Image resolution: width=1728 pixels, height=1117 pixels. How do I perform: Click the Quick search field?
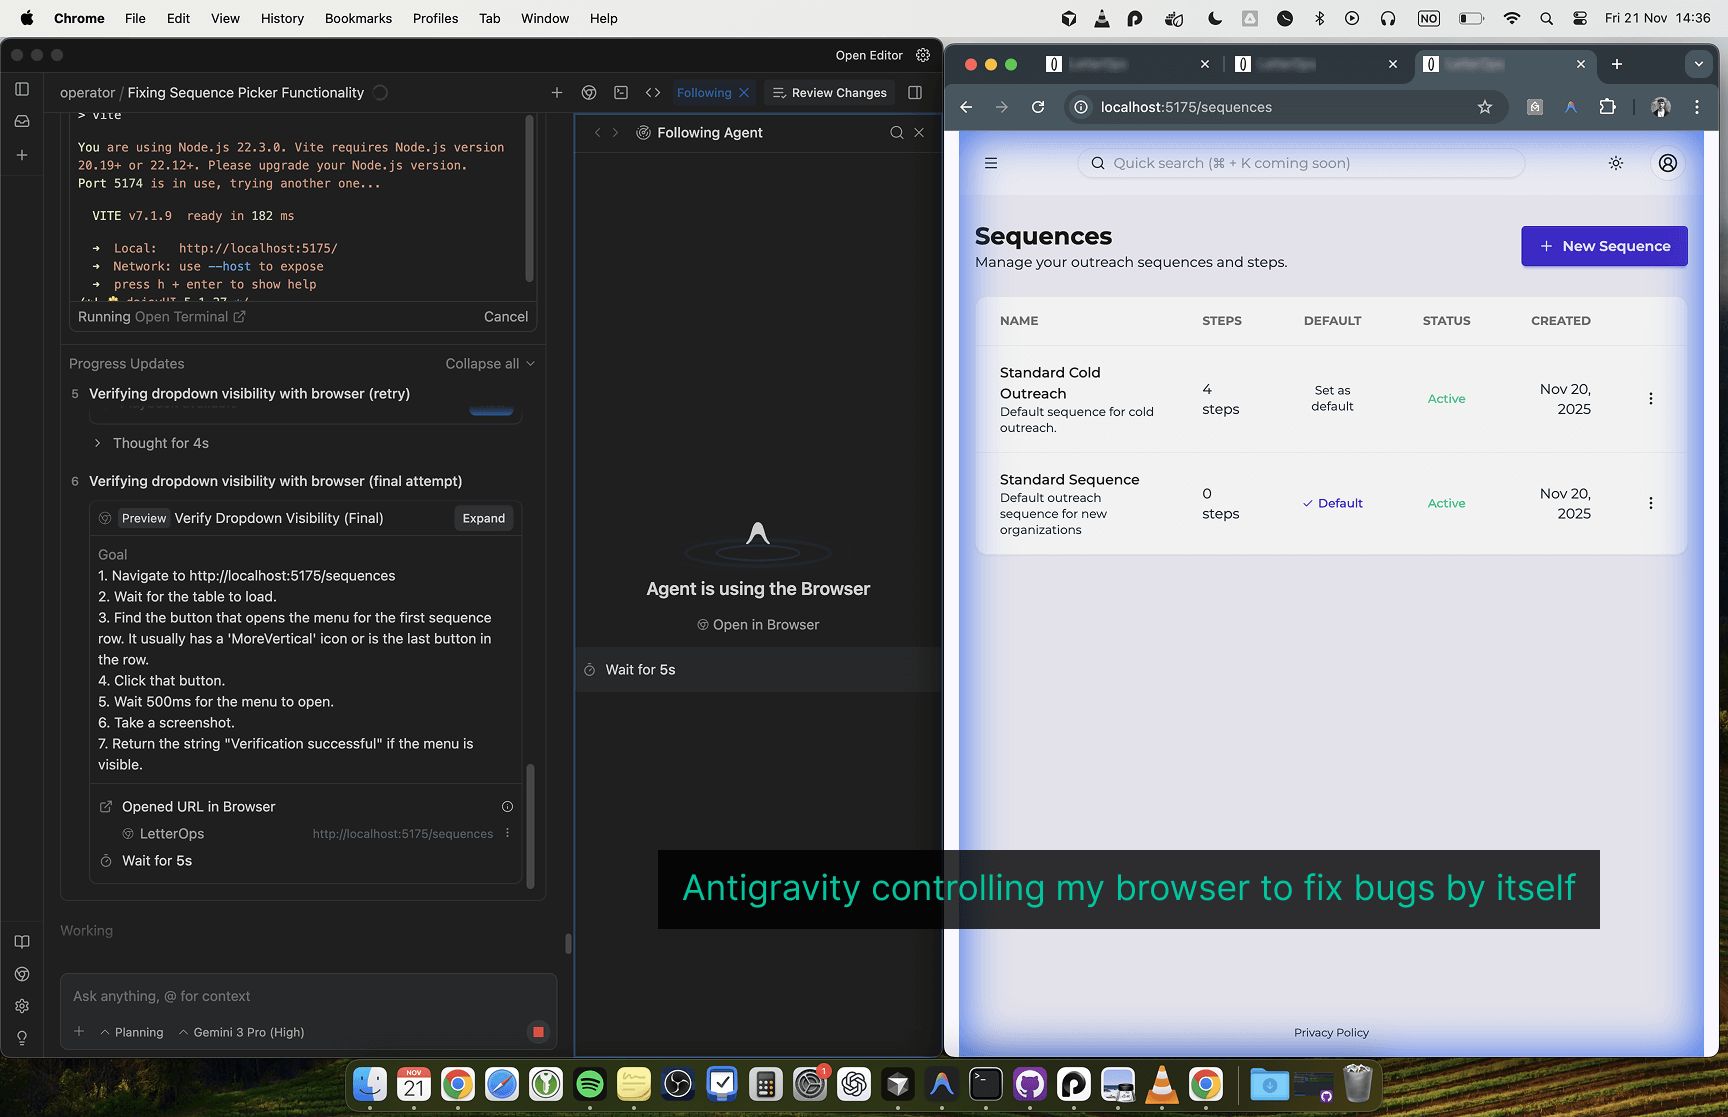click(1301, 163)
